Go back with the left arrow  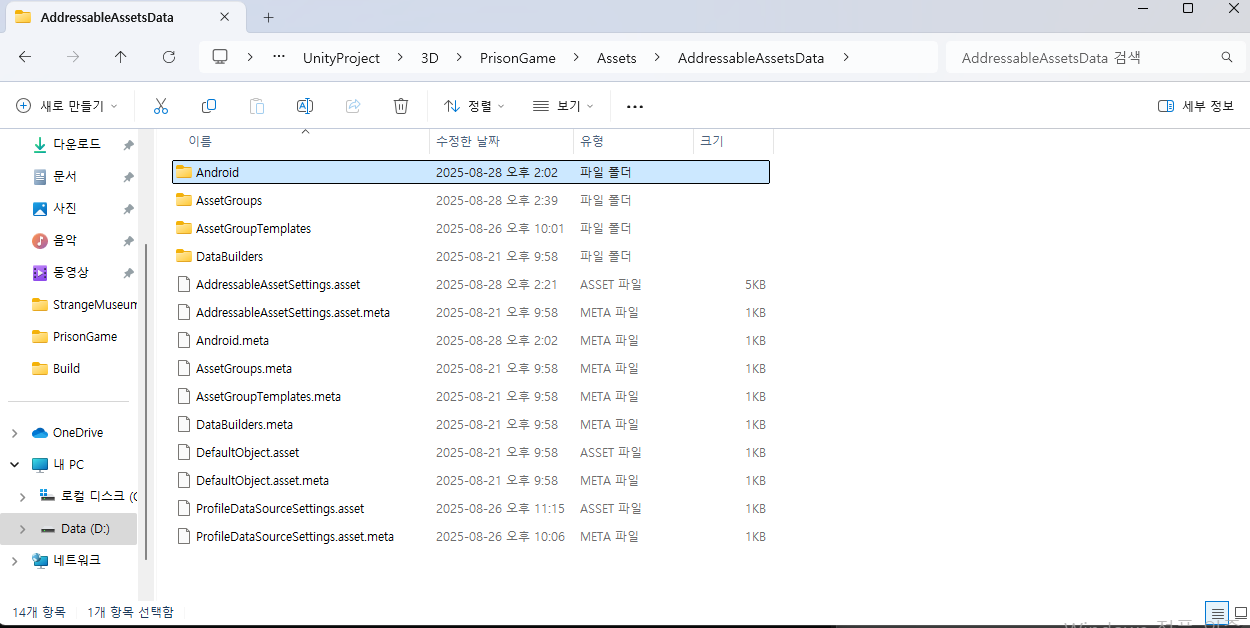[25, 58]
